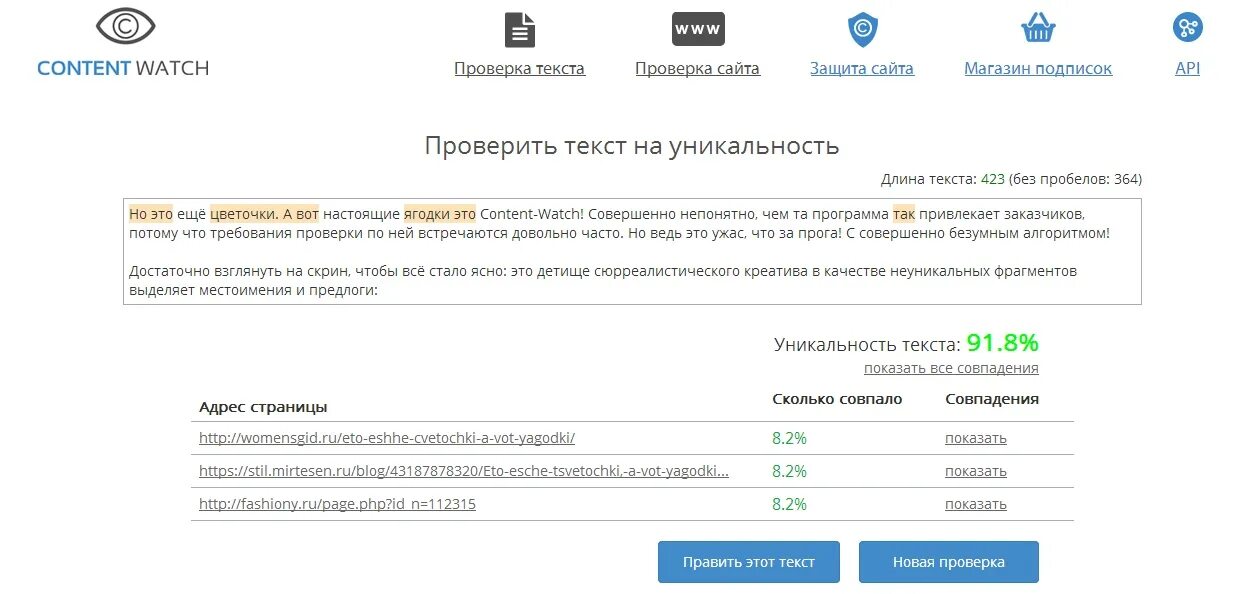Click the Совпадения column header
Viewport: 1255px width, 594px height.
992,399
